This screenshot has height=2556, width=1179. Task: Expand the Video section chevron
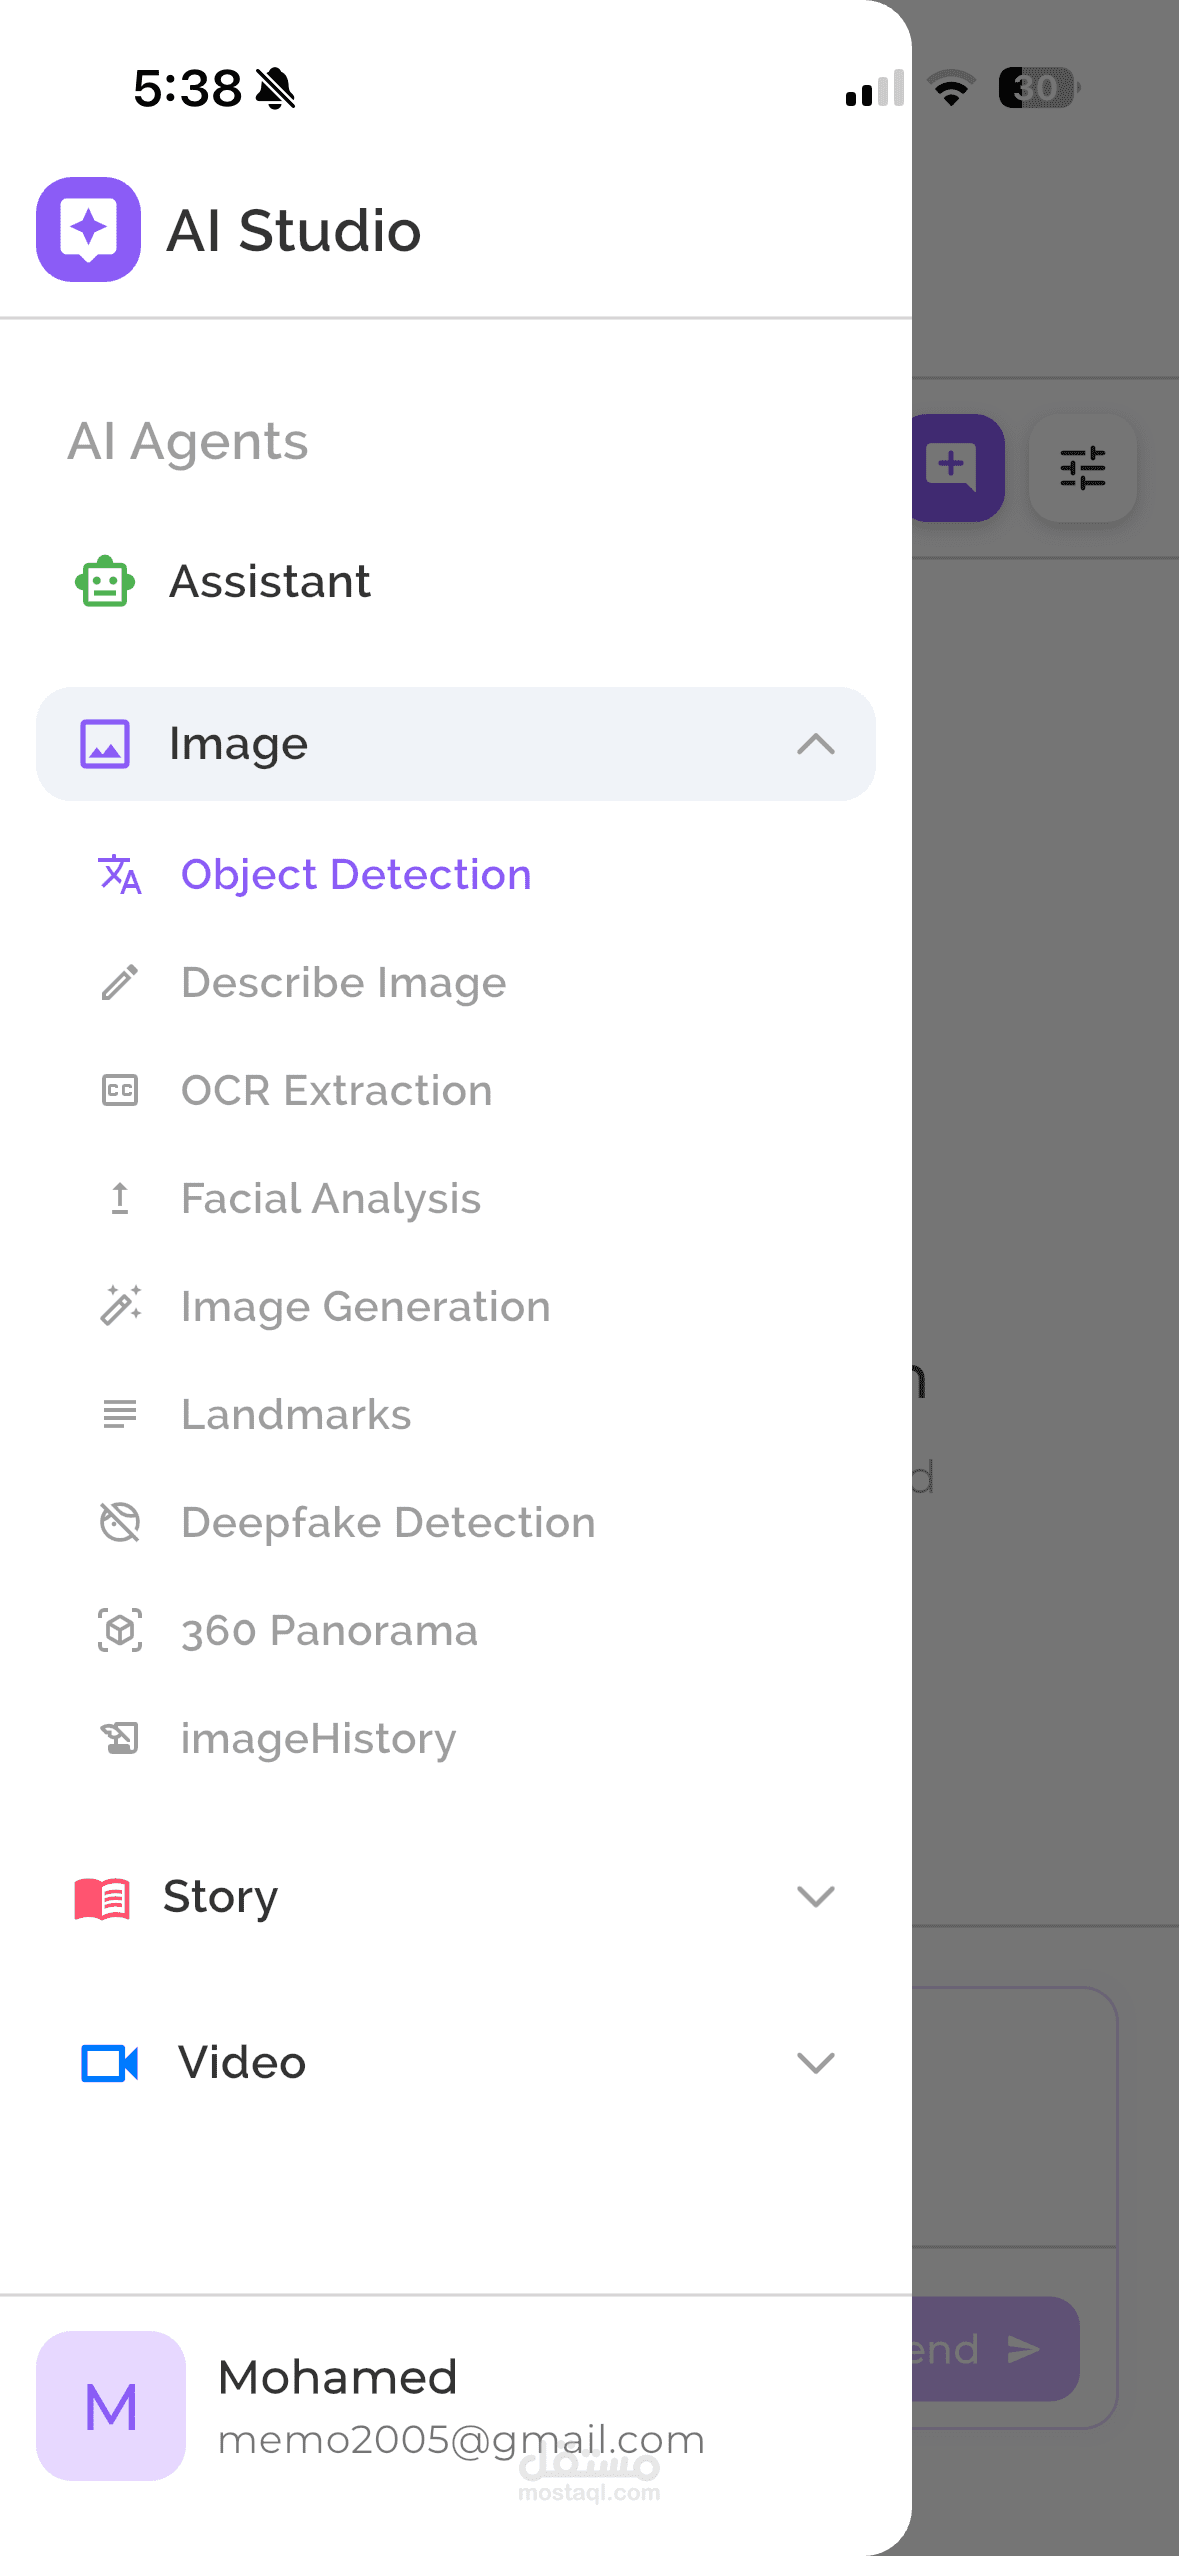[x=815, y=2062]
